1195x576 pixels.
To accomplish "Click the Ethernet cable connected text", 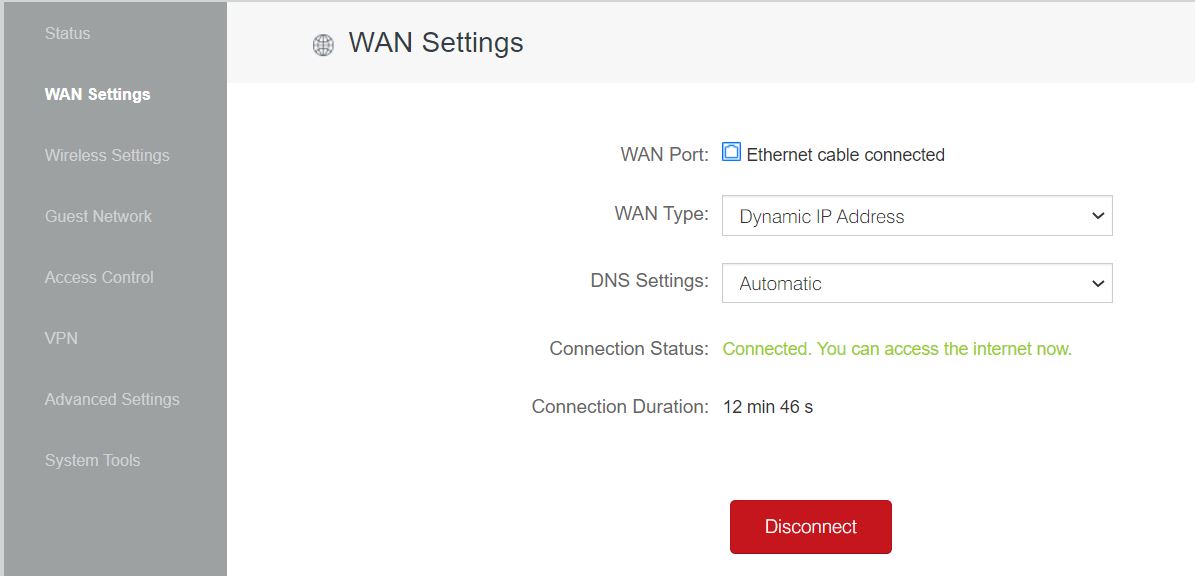I will [845, 155].
